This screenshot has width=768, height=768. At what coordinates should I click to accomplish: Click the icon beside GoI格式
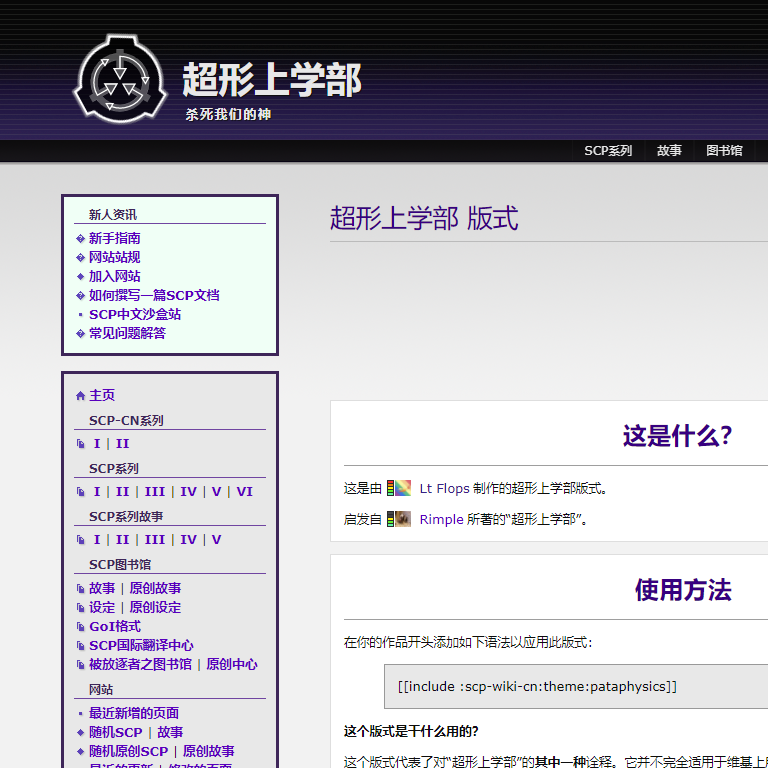pyautogui.click(x=81, y=627)
